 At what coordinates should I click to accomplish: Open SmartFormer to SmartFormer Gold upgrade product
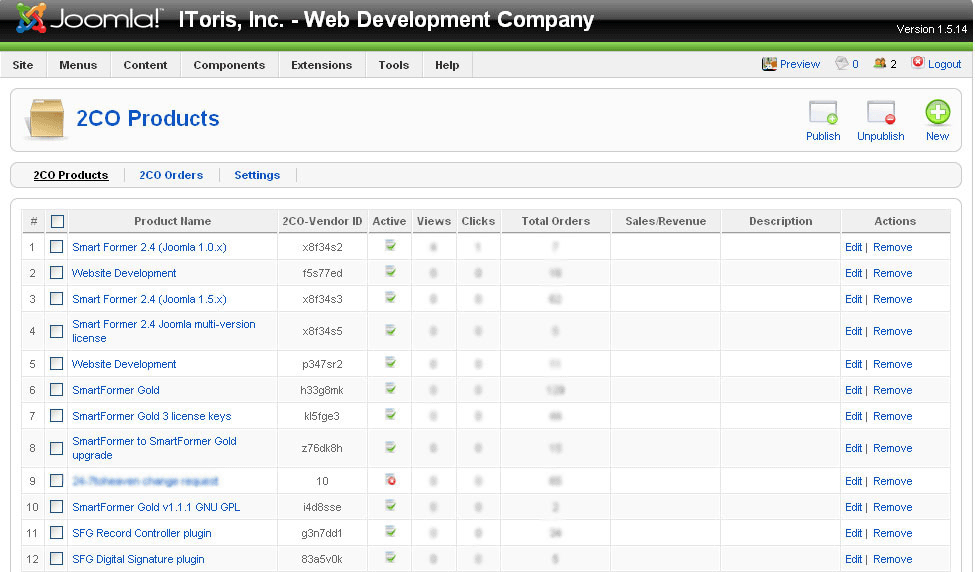coord(154,448)
